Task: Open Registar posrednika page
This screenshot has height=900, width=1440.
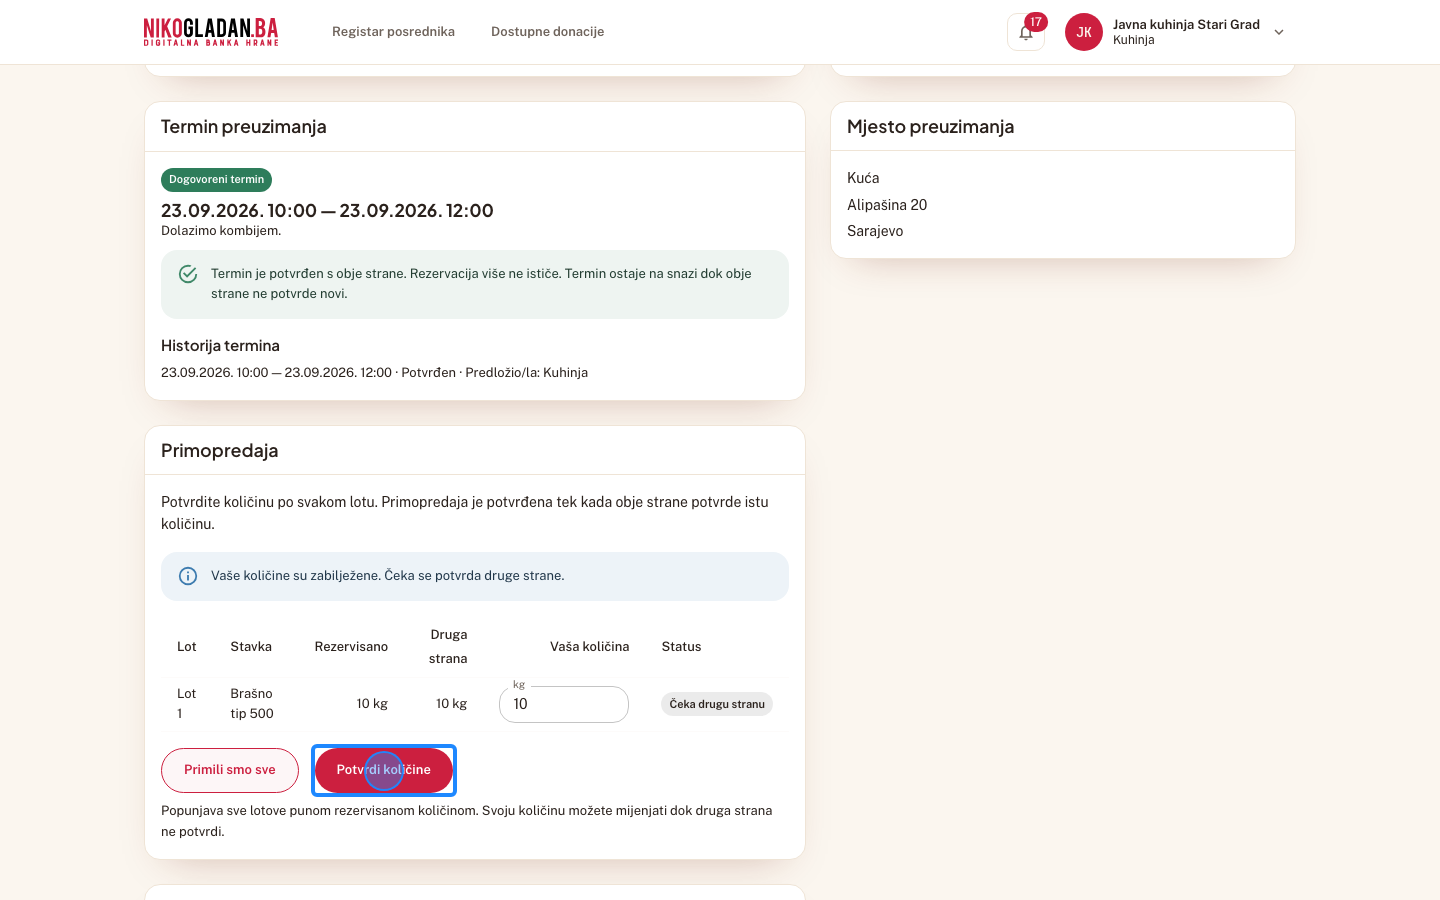Action: pos(393,32)
